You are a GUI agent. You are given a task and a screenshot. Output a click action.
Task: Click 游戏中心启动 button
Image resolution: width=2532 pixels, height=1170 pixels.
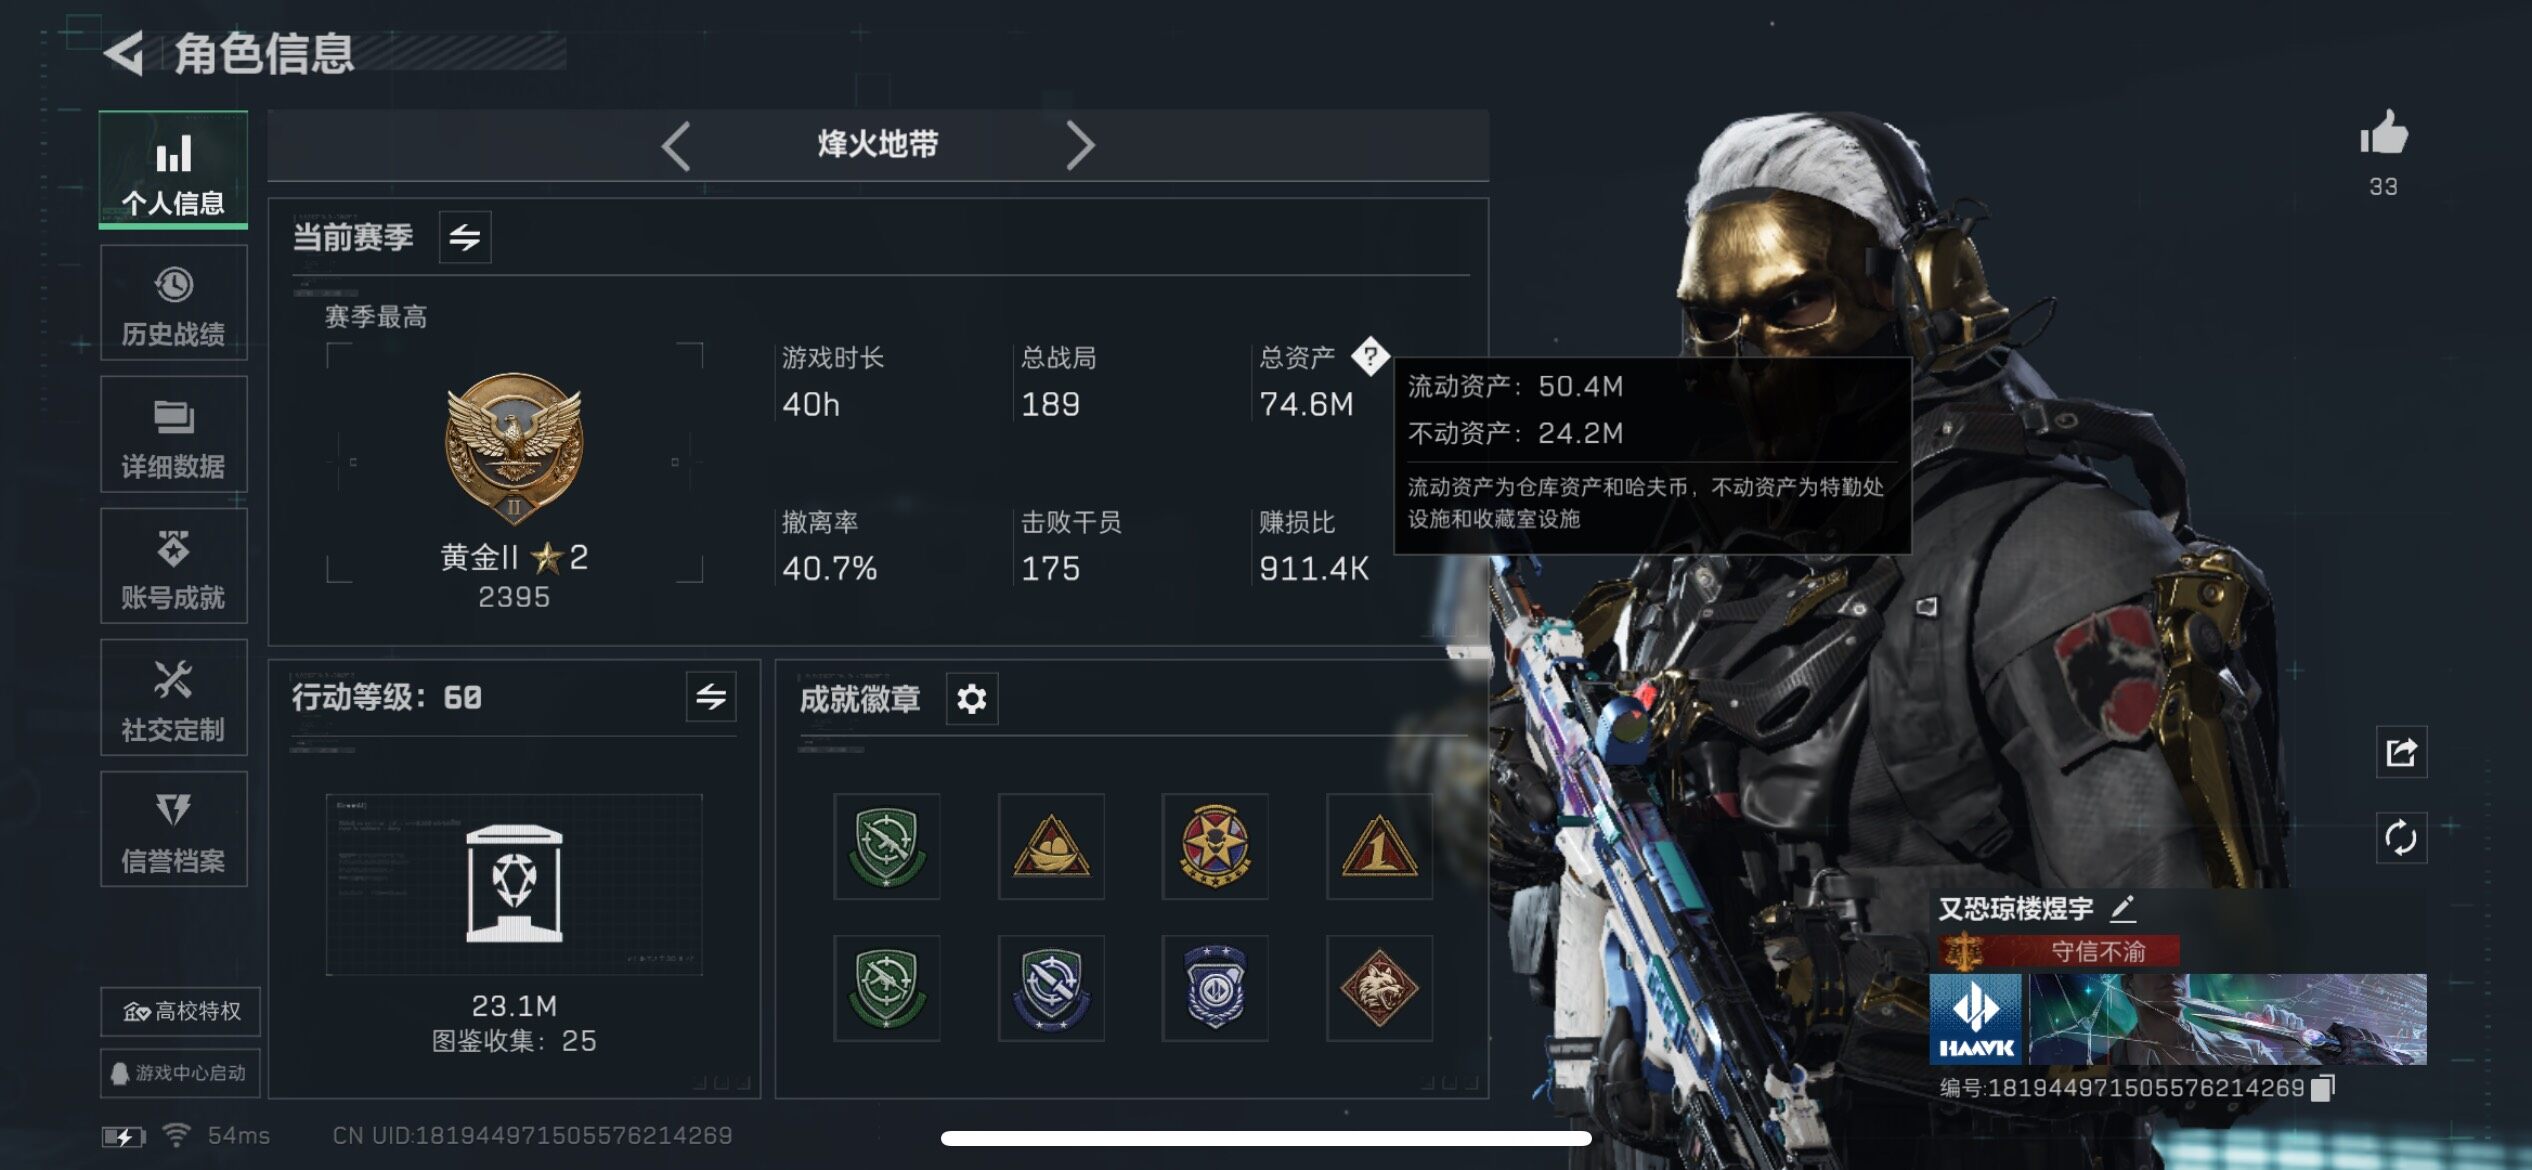click(x=180, y=1073)
